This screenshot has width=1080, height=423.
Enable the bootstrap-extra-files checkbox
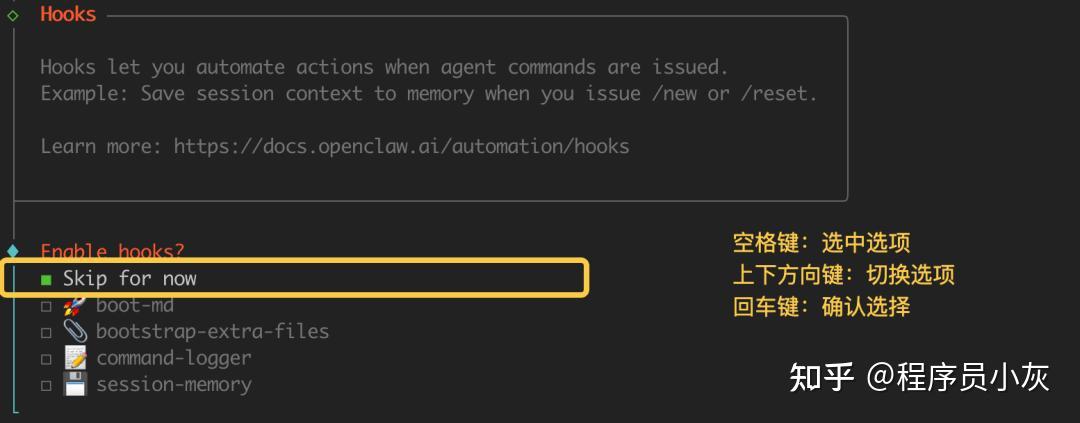(46, 332)
